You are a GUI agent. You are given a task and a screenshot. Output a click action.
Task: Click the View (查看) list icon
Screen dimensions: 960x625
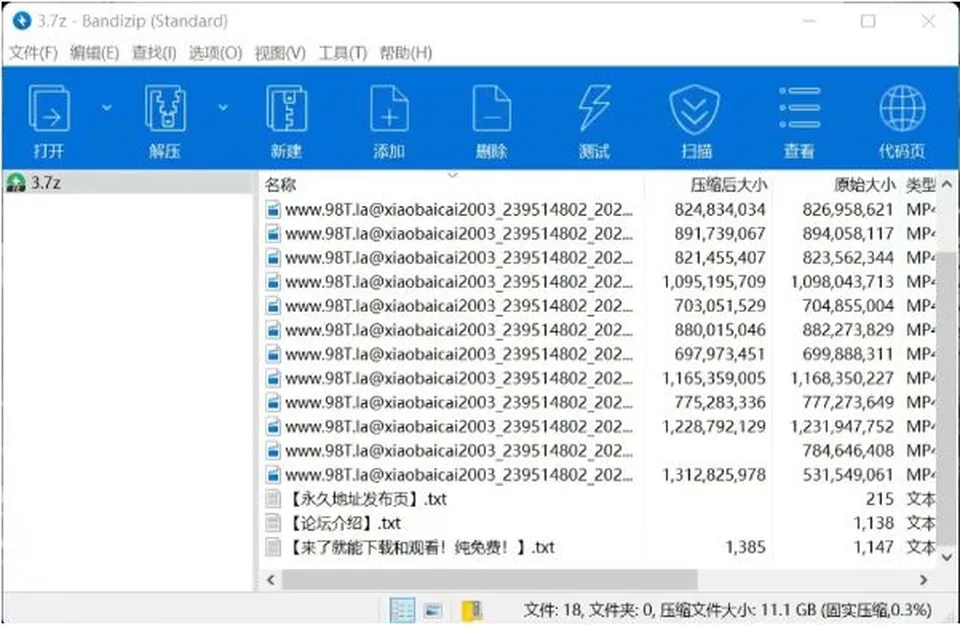[800, 108]
